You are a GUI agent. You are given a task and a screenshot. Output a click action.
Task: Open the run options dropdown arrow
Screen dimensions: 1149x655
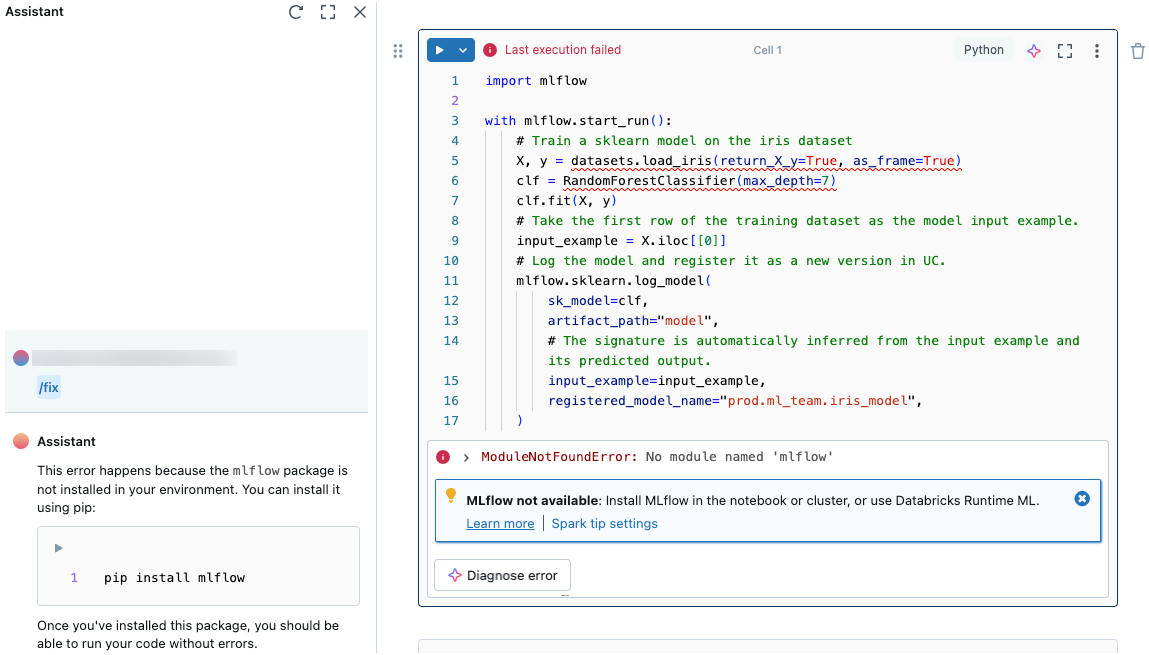coord(463,50)
